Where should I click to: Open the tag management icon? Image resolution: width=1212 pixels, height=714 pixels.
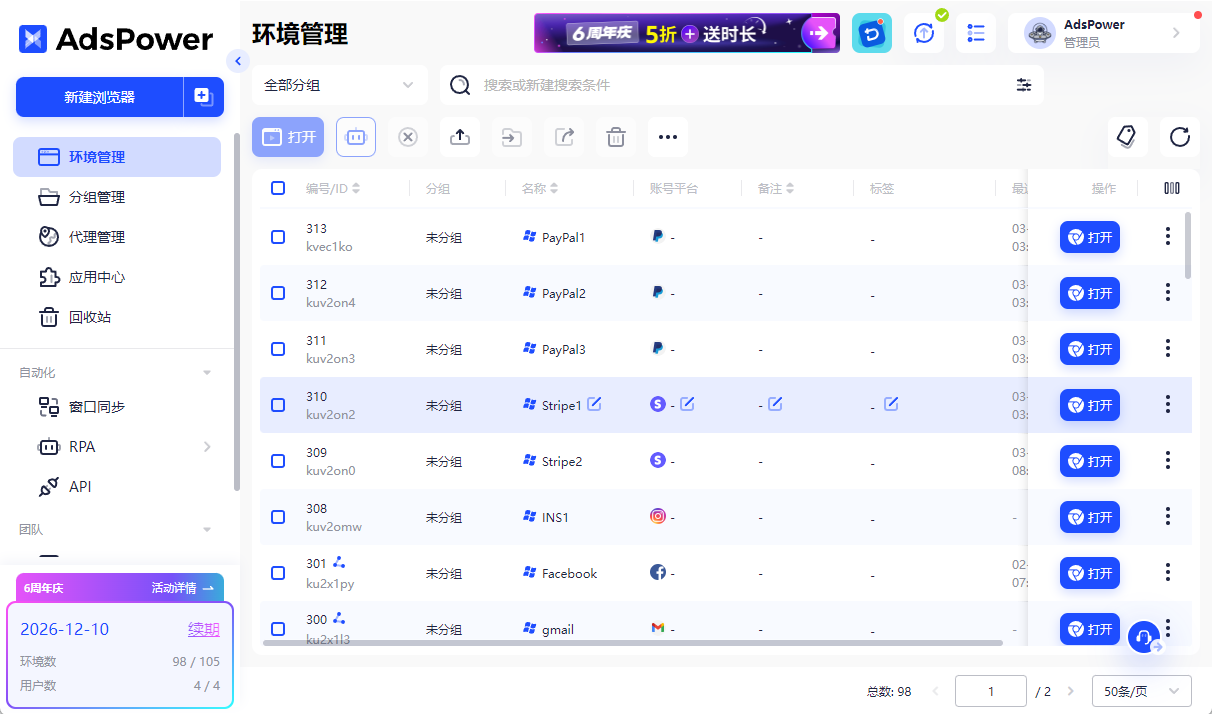(x=1127, y=137)
